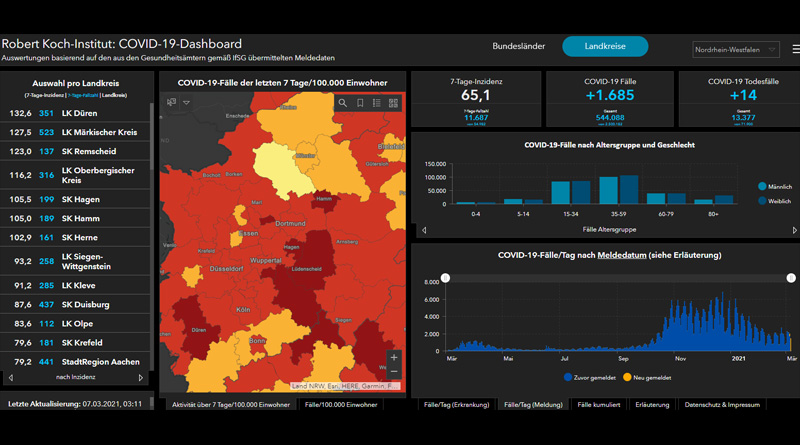
Task: Select SK Krefeld row
Action: pos(75,343)
